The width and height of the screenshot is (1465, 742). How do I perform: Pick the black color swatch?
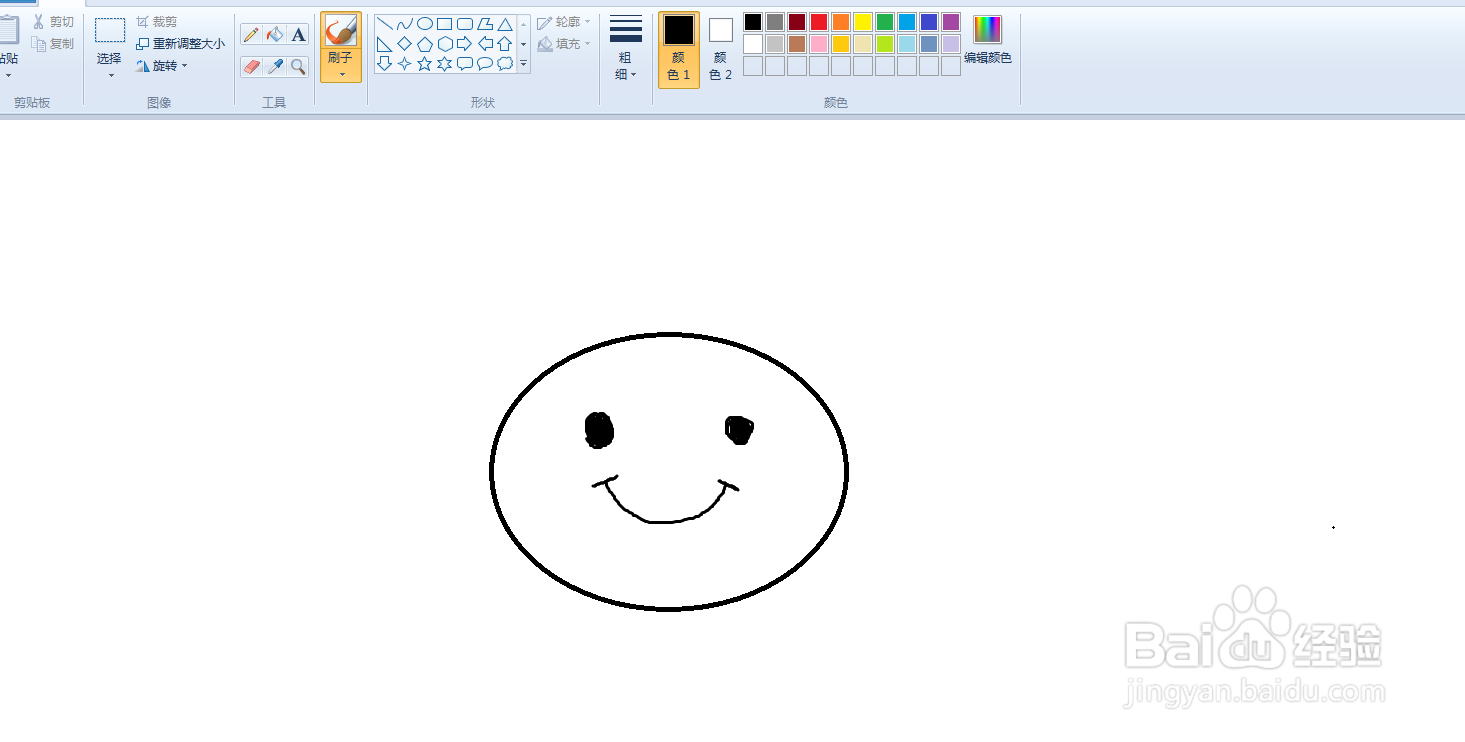753,22
